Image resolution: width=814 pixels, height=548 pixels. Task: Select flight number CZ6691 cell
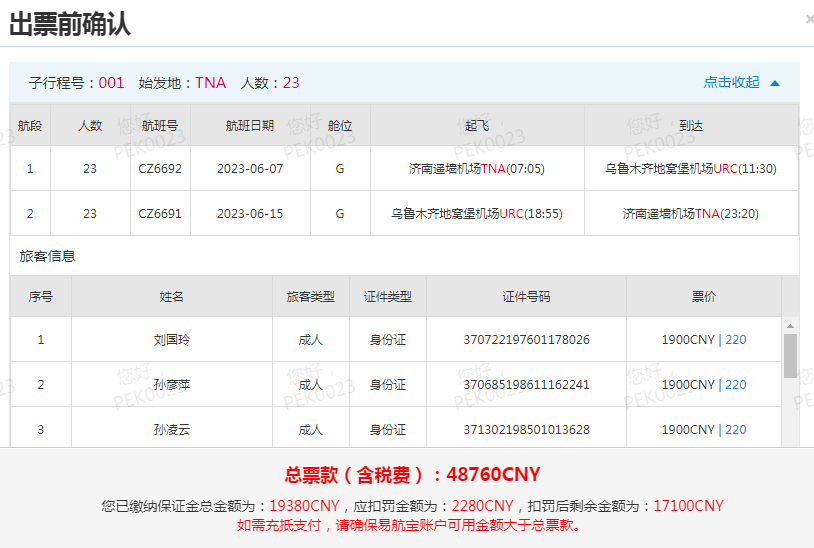coord(160,214)
